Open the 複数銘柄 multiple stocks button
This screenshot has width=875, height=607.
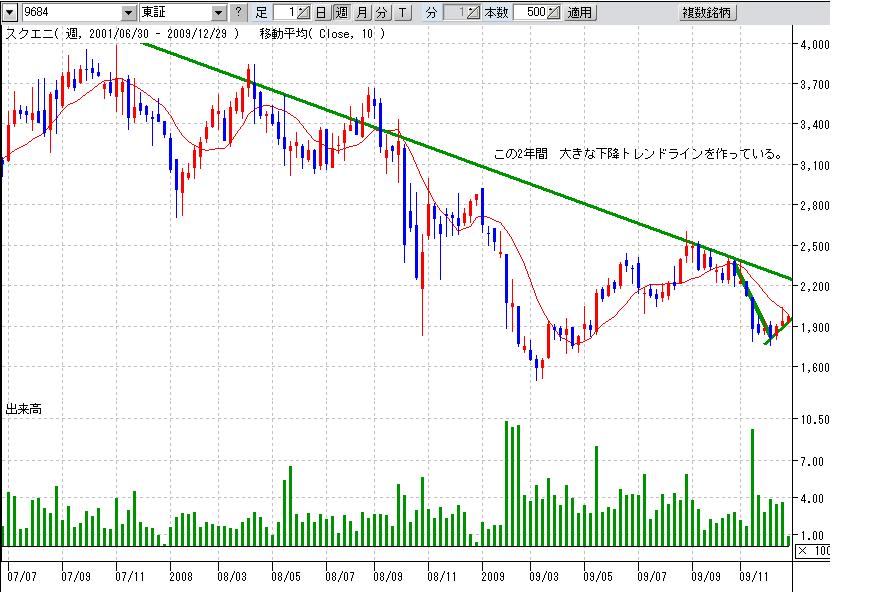(x=709, y=13)
